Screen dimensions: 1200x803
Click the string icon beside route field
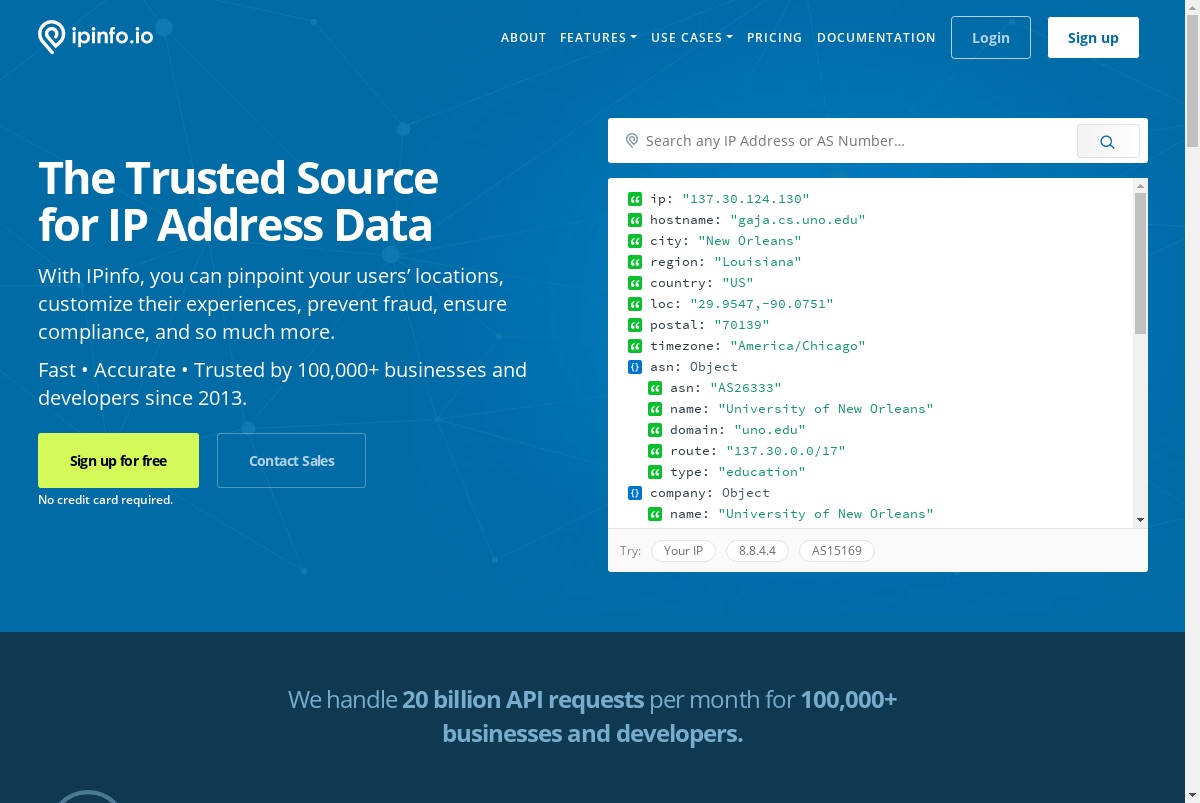click(655, 451)
